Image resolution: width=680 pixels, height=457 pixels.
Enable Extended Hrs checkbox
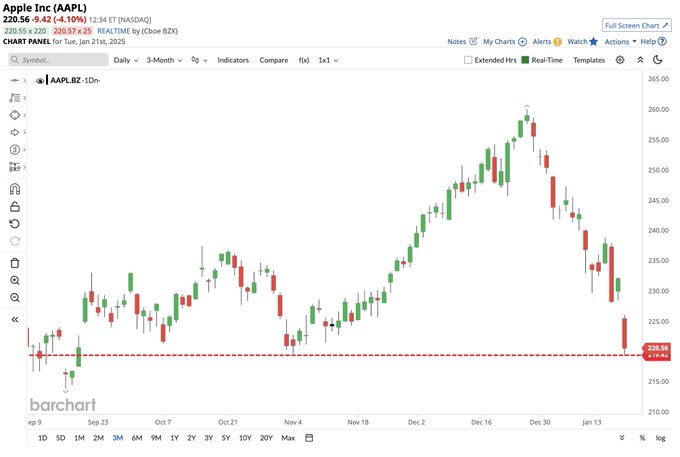pos(468,60)
